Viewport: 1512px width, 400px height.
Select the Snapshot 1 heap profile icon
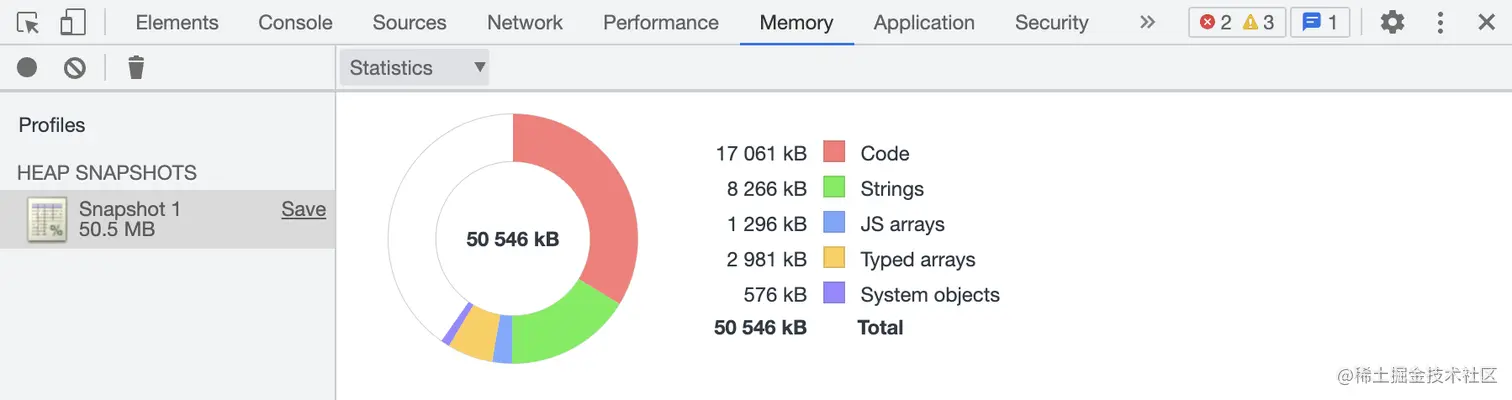[x=46, y=219]
